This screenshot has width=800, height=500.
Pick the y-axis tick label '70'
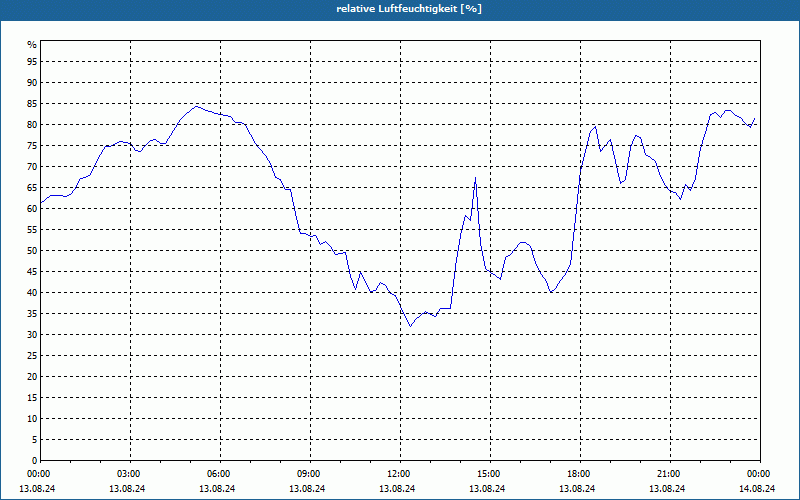tap(32, 166)
